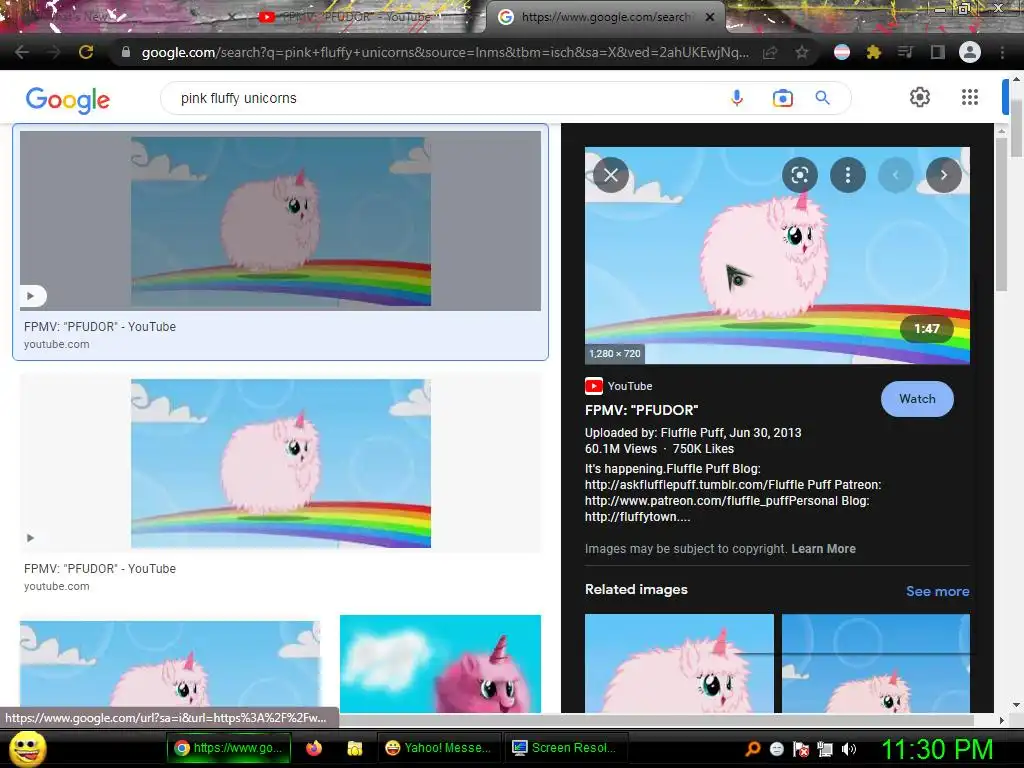1024x768 pixels.
Task: Click the network tray icon
Action: [x=825, y=749]
